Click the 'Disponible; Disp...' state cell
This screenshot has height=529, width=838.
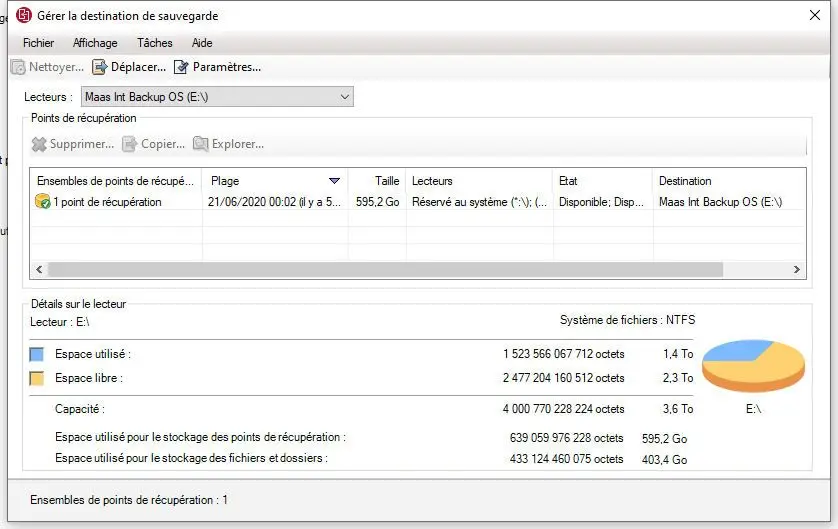pyautogui.click(x=601, y=202)
